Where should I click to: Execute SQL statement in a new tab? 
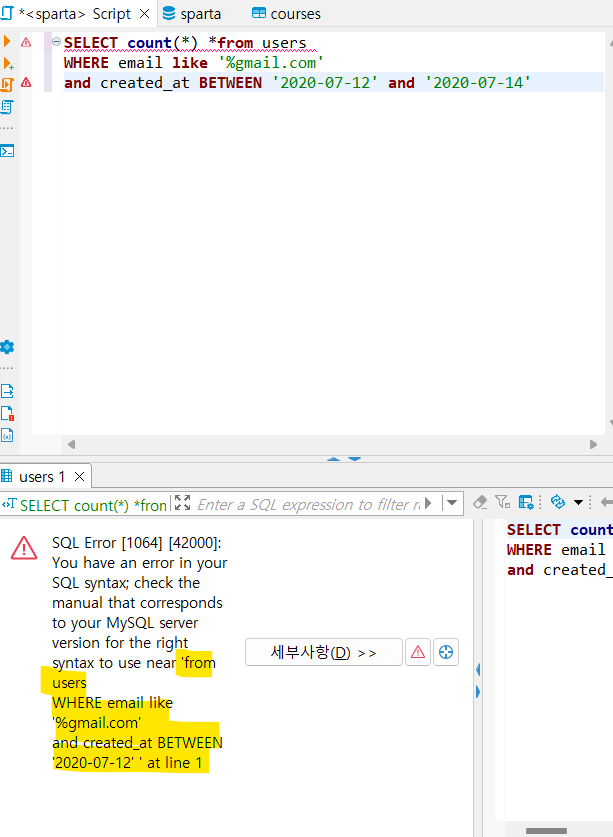point(7,63)
